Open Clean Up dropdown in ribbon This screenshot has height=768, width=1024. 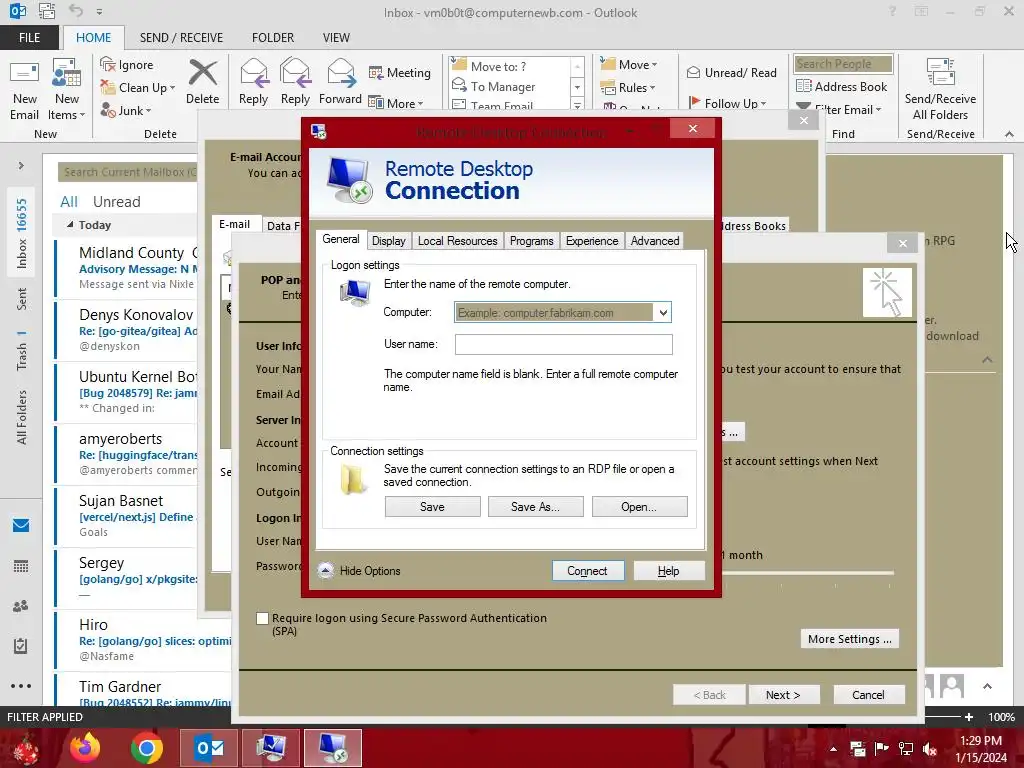(137, 88)
